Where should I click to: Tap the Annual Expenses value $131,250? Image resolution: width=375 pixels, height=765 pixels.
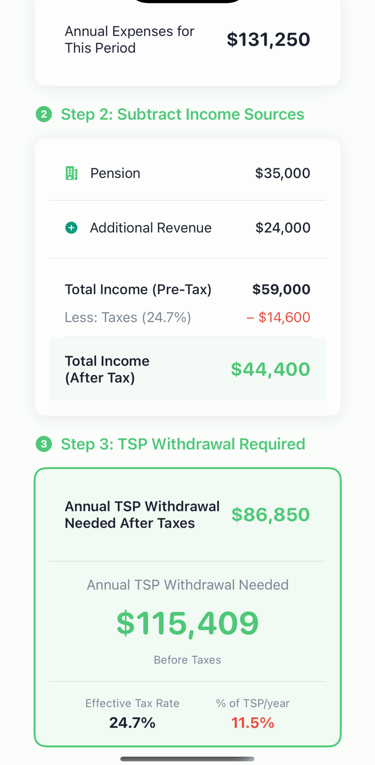click(268, 40)
